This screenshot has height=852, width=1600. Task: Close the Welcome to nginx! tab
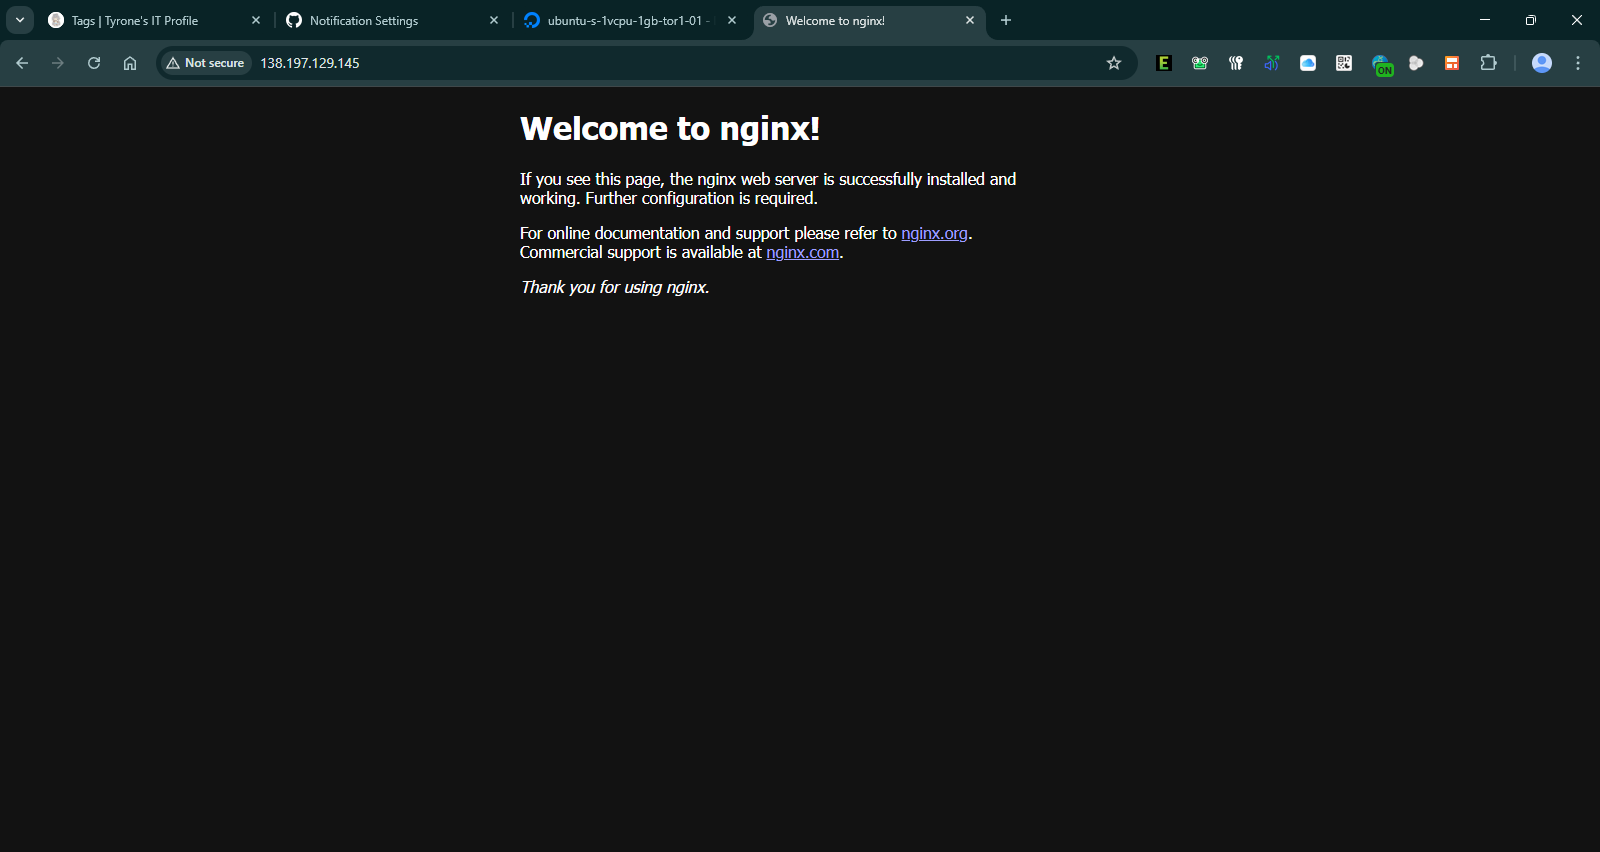970,20
